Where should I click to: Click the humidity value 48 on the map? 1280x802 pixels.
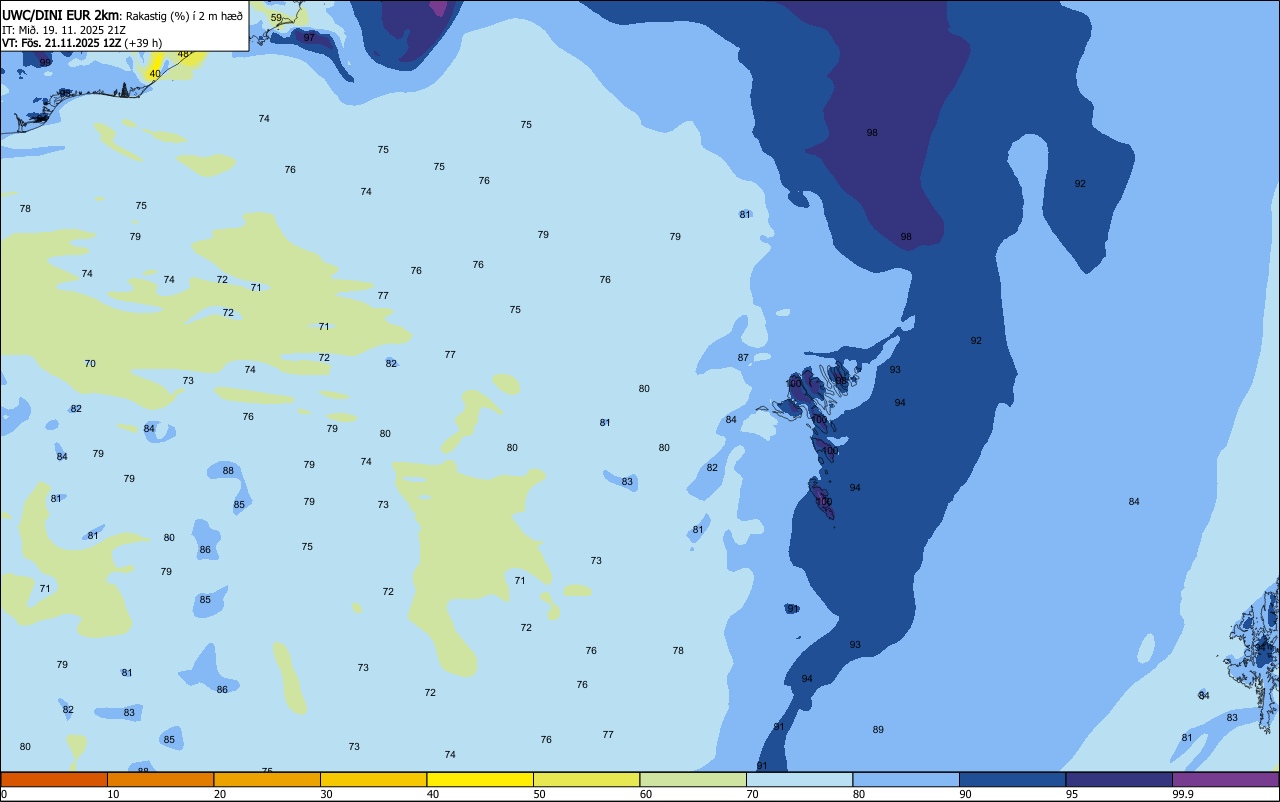pos(183,53)
